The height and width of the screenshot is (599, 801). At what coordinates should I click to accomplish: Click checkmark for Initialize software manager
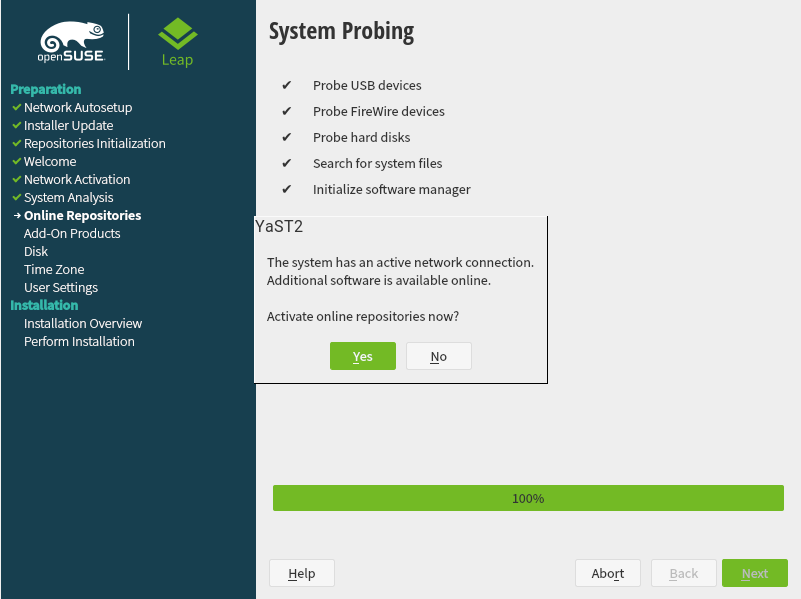(x=287, y=189)
